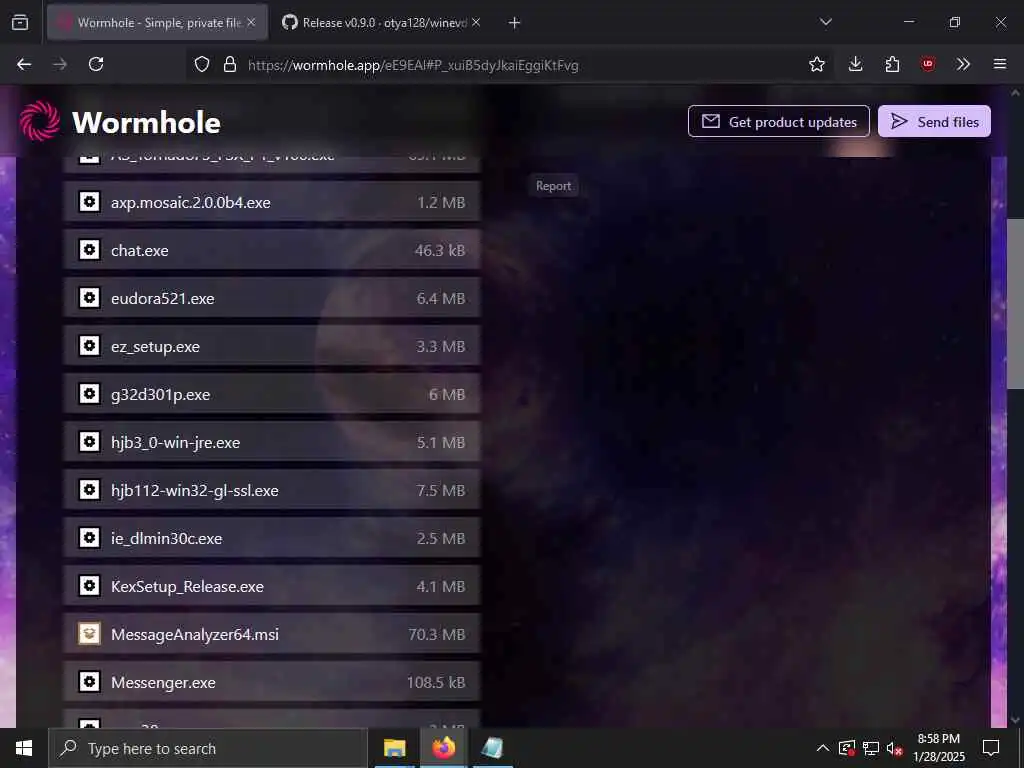Click the package icon for MessageAnalyzer64.msi

[89, 633]
